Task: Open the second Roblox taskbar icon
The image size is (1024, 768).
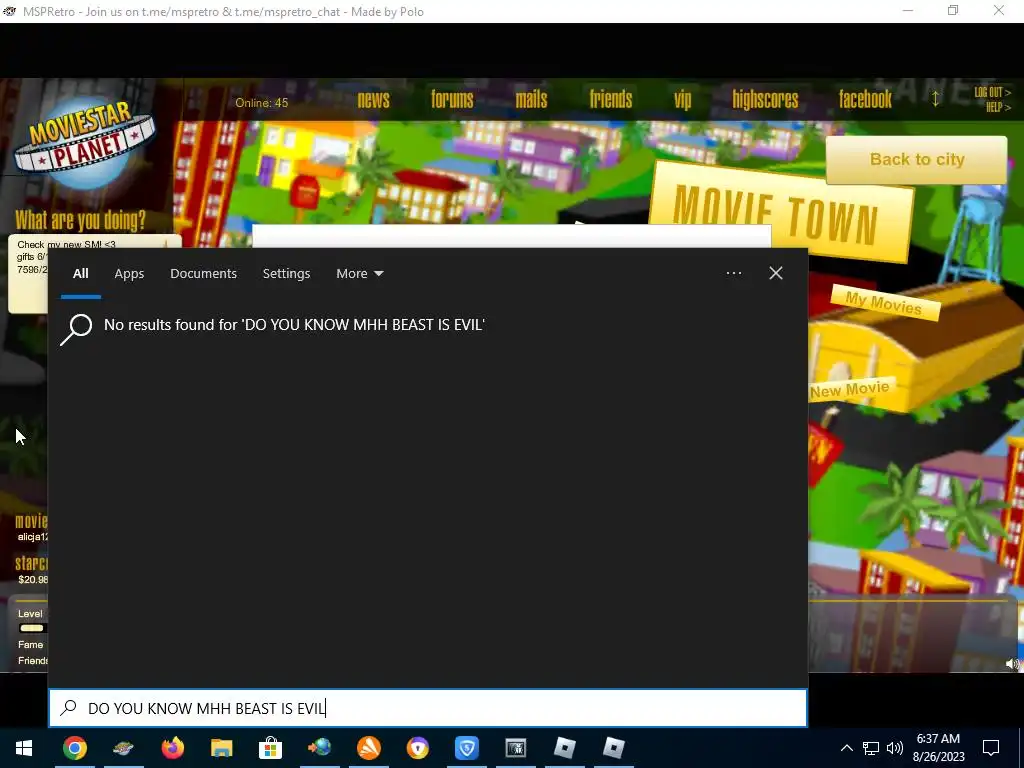Action: pyautogui.click(x=613, y=748)
